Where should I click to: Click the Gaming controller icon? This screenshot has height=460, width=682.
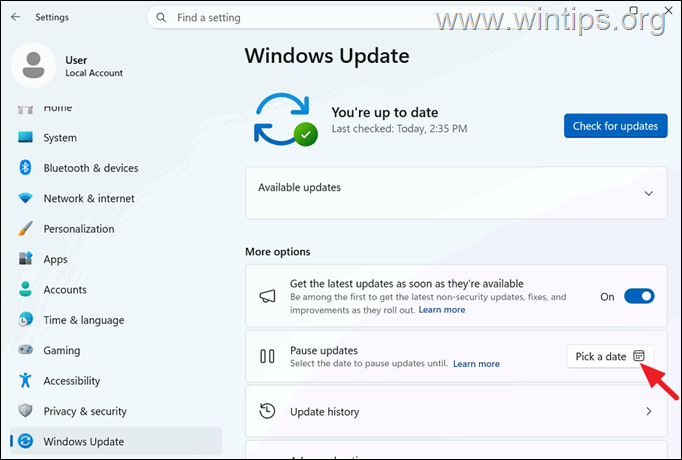(25, 350)
